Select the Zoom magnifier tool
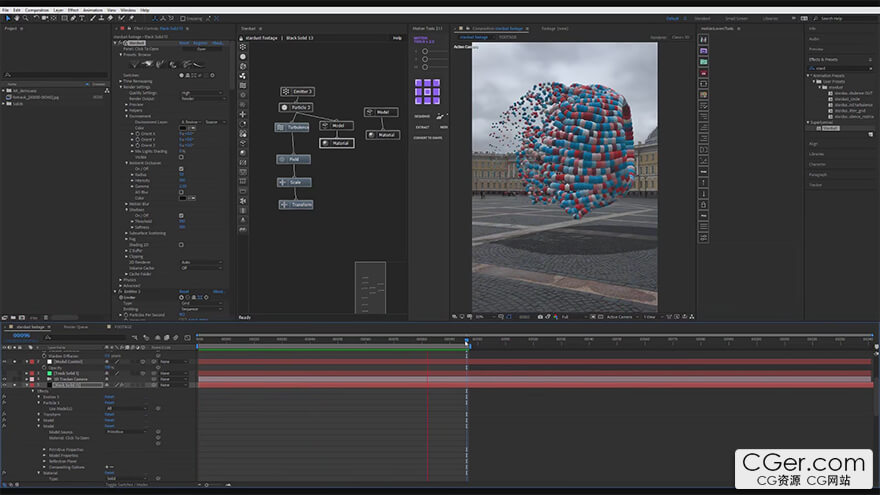The height and width of the screenshot is (495, 880). click(x=26, y=17)
